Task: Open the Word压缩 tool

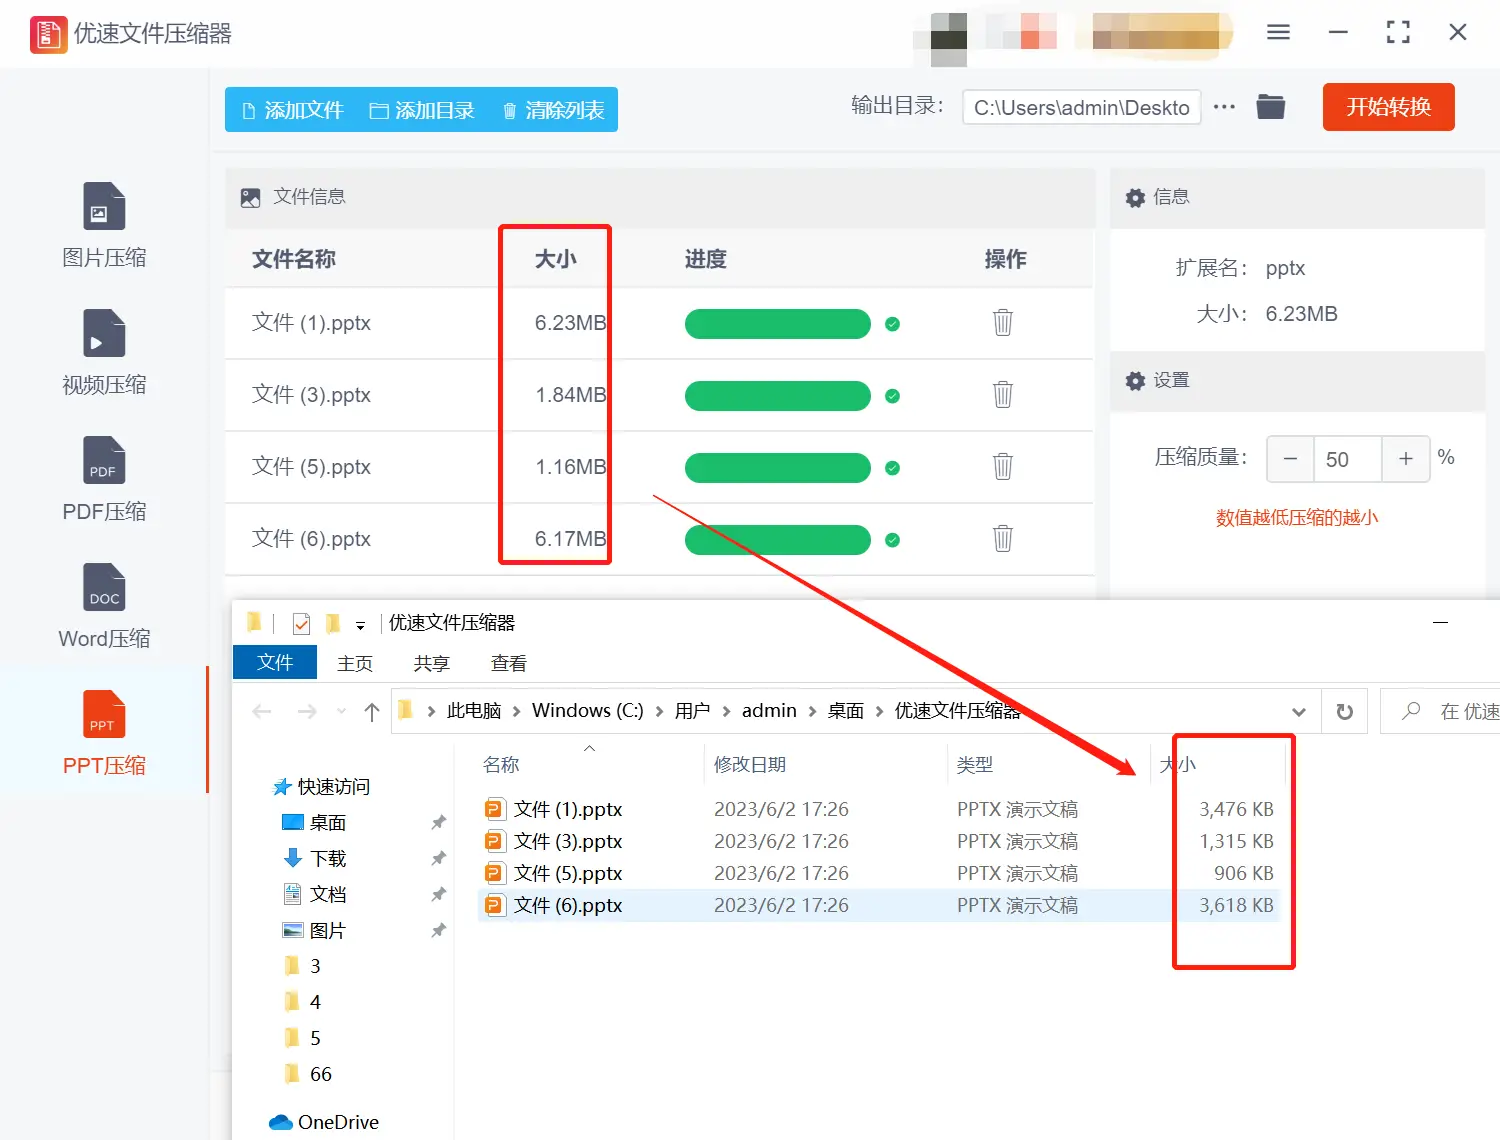Action: coord(103,608)
